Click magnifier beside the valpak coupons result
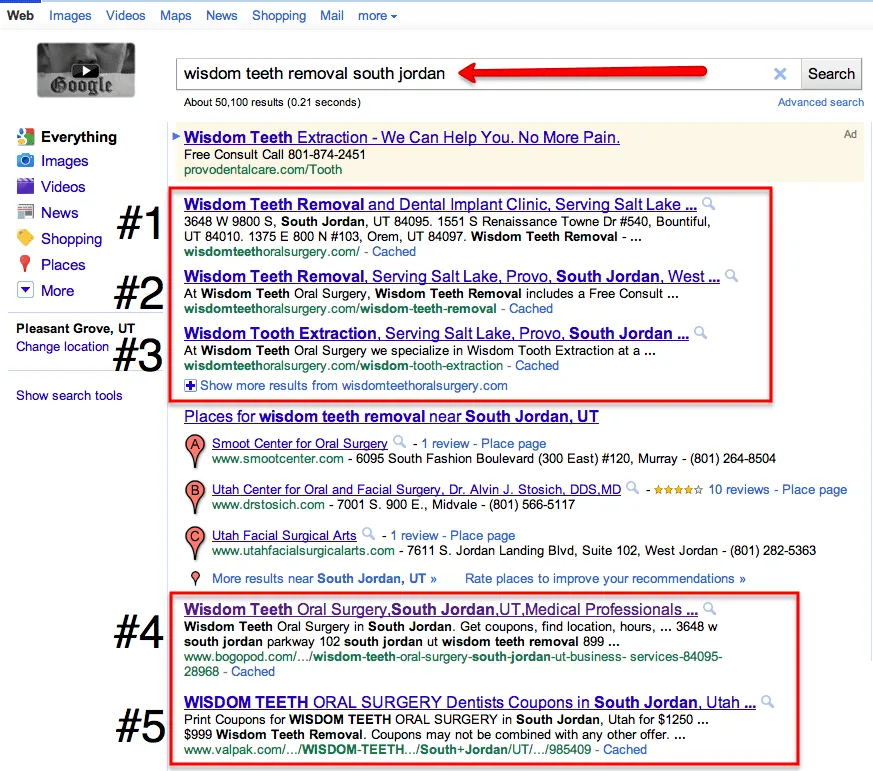This screenshot has height=771, width=873. [768, 701]
